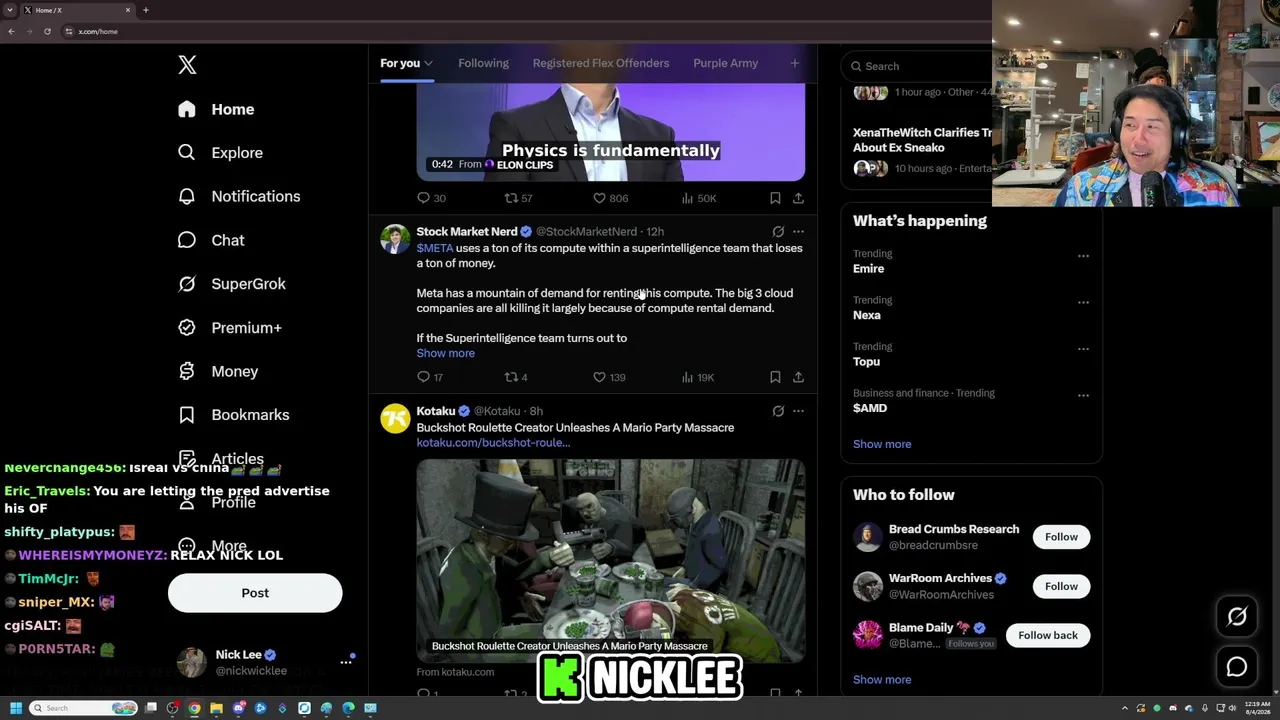This screenshot has height=720, width=1280.
Task: Reload the browser page
Action: [47, 31]
